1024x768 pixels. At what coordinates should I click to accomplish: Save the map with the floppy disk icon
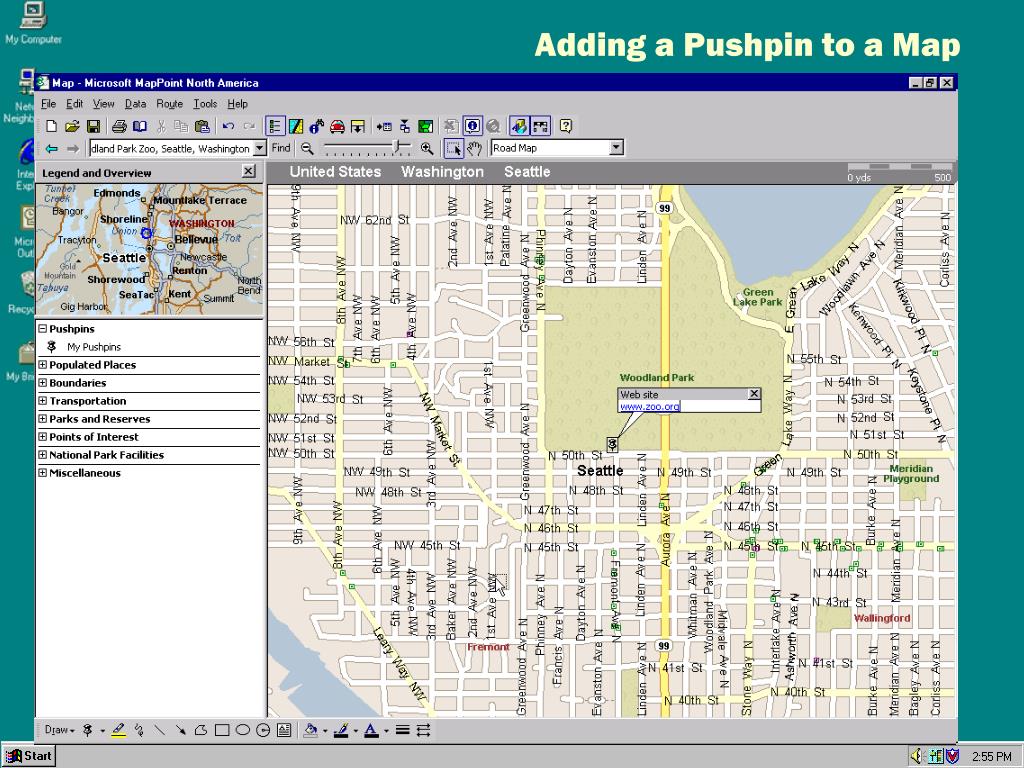click(x=93, y=126)
